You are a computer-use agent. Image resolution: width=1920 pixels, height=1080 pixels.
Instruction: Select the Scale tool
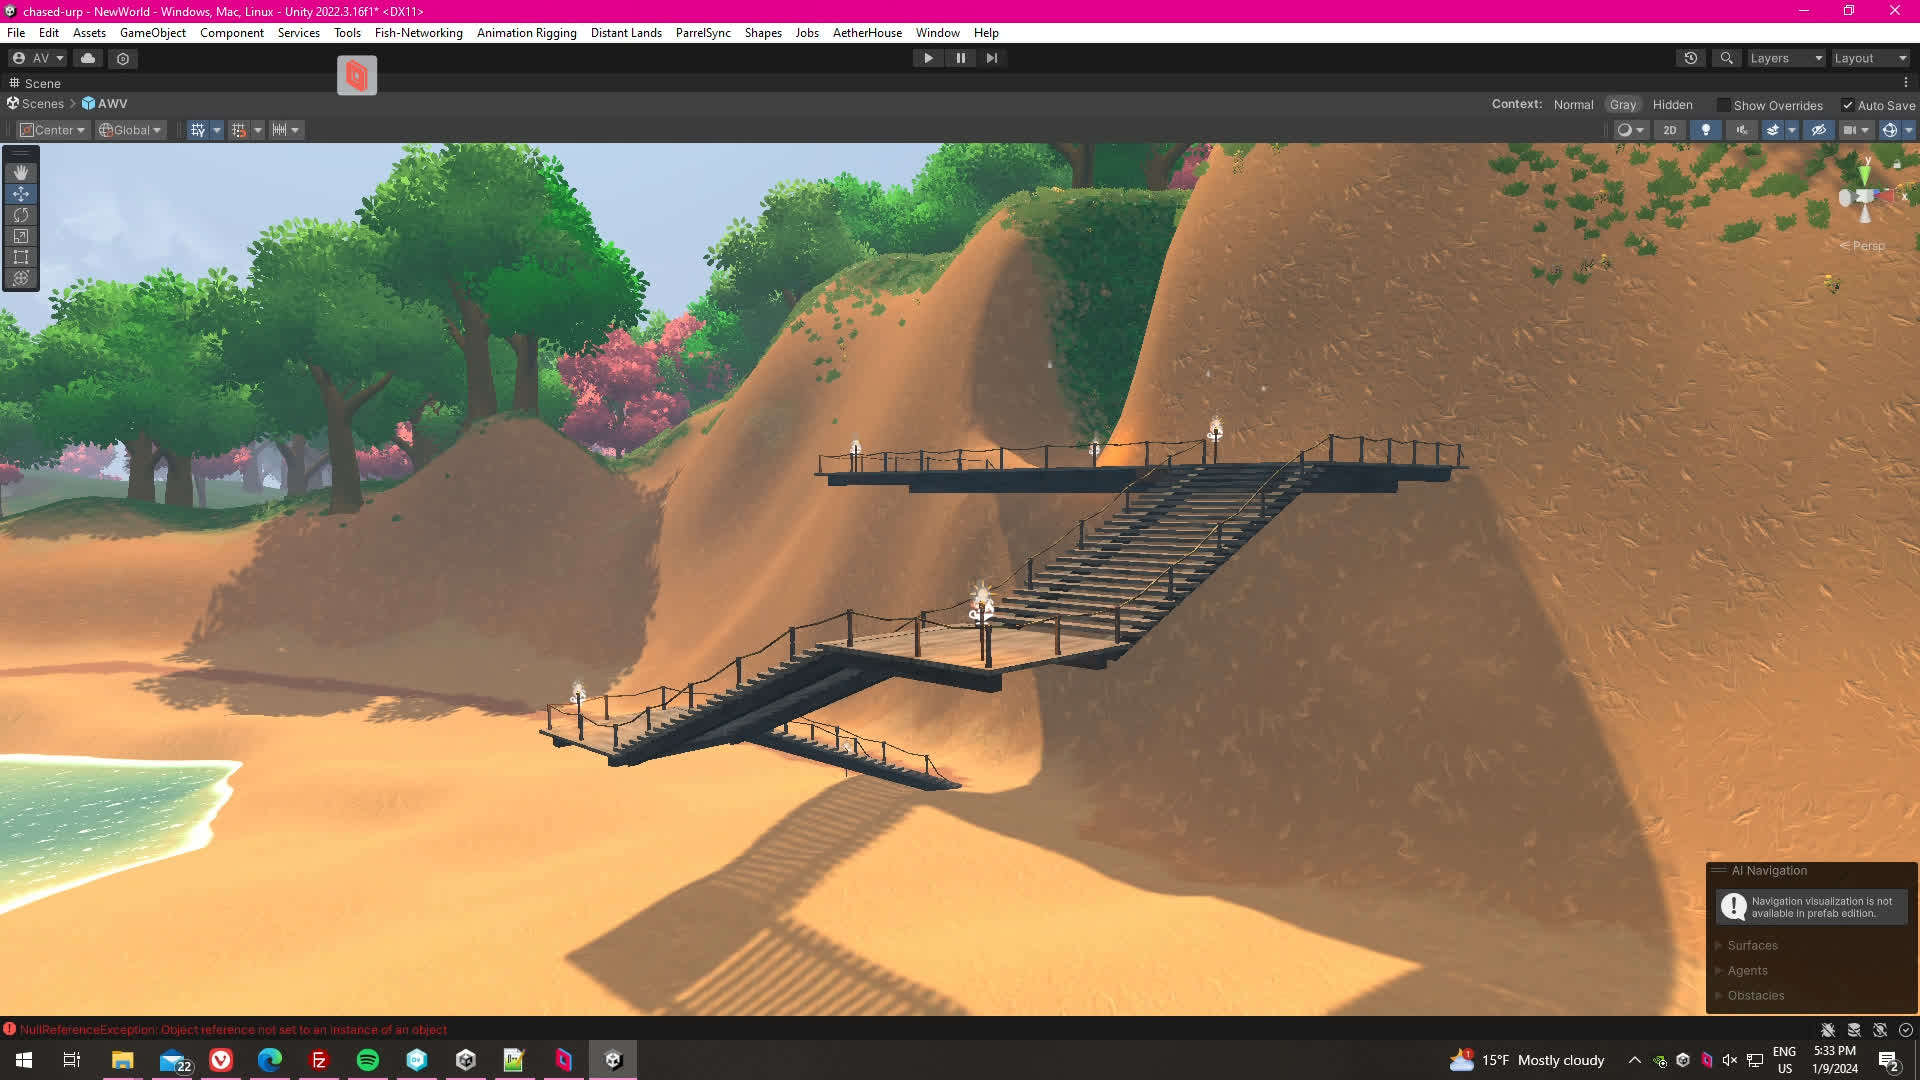[x=21, y=236]
